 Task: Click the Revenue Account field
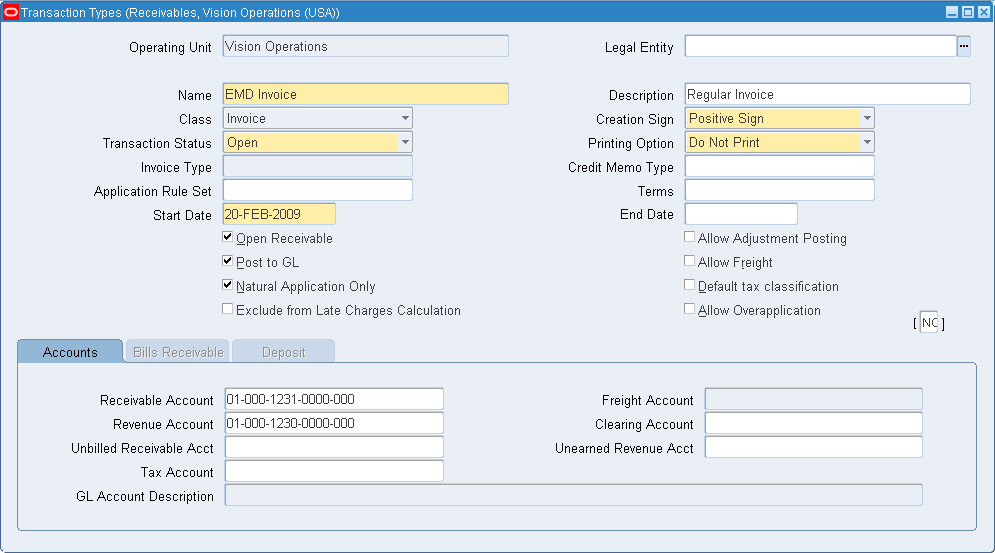(334, 423)
